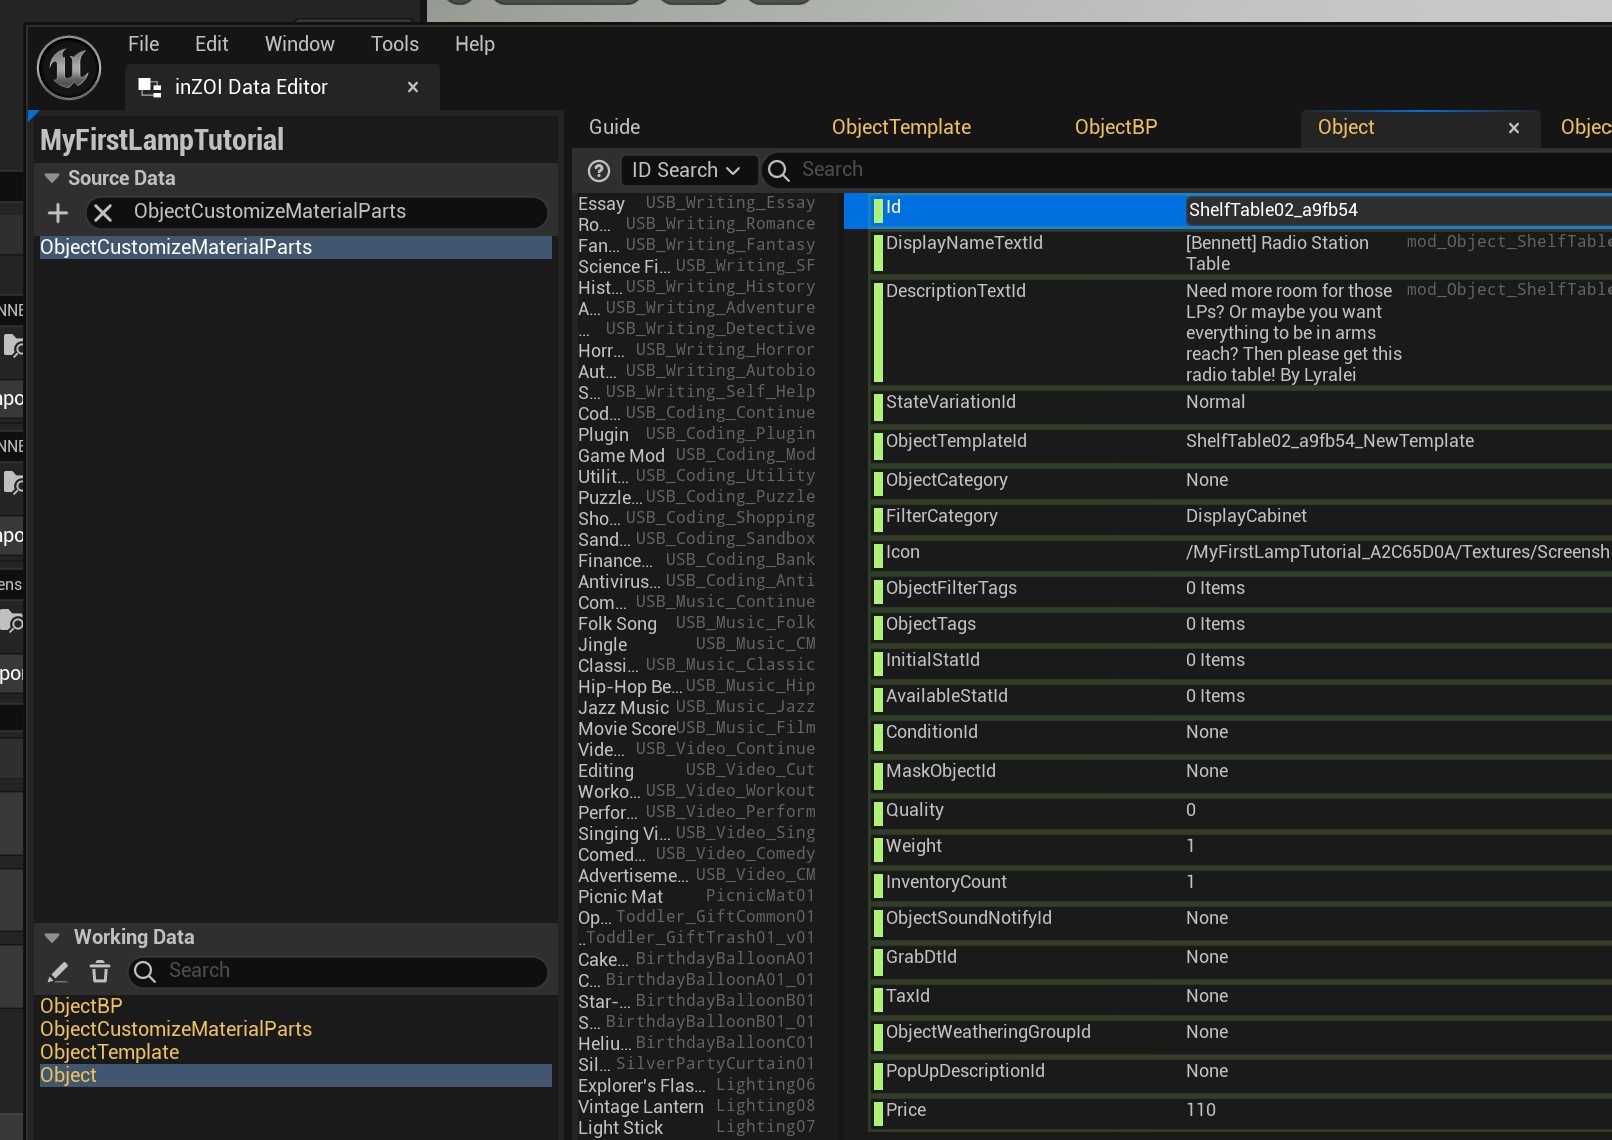Click the help question mark icon
This screenshot has height=1140, width=1612.
click(x=599, y=171)
